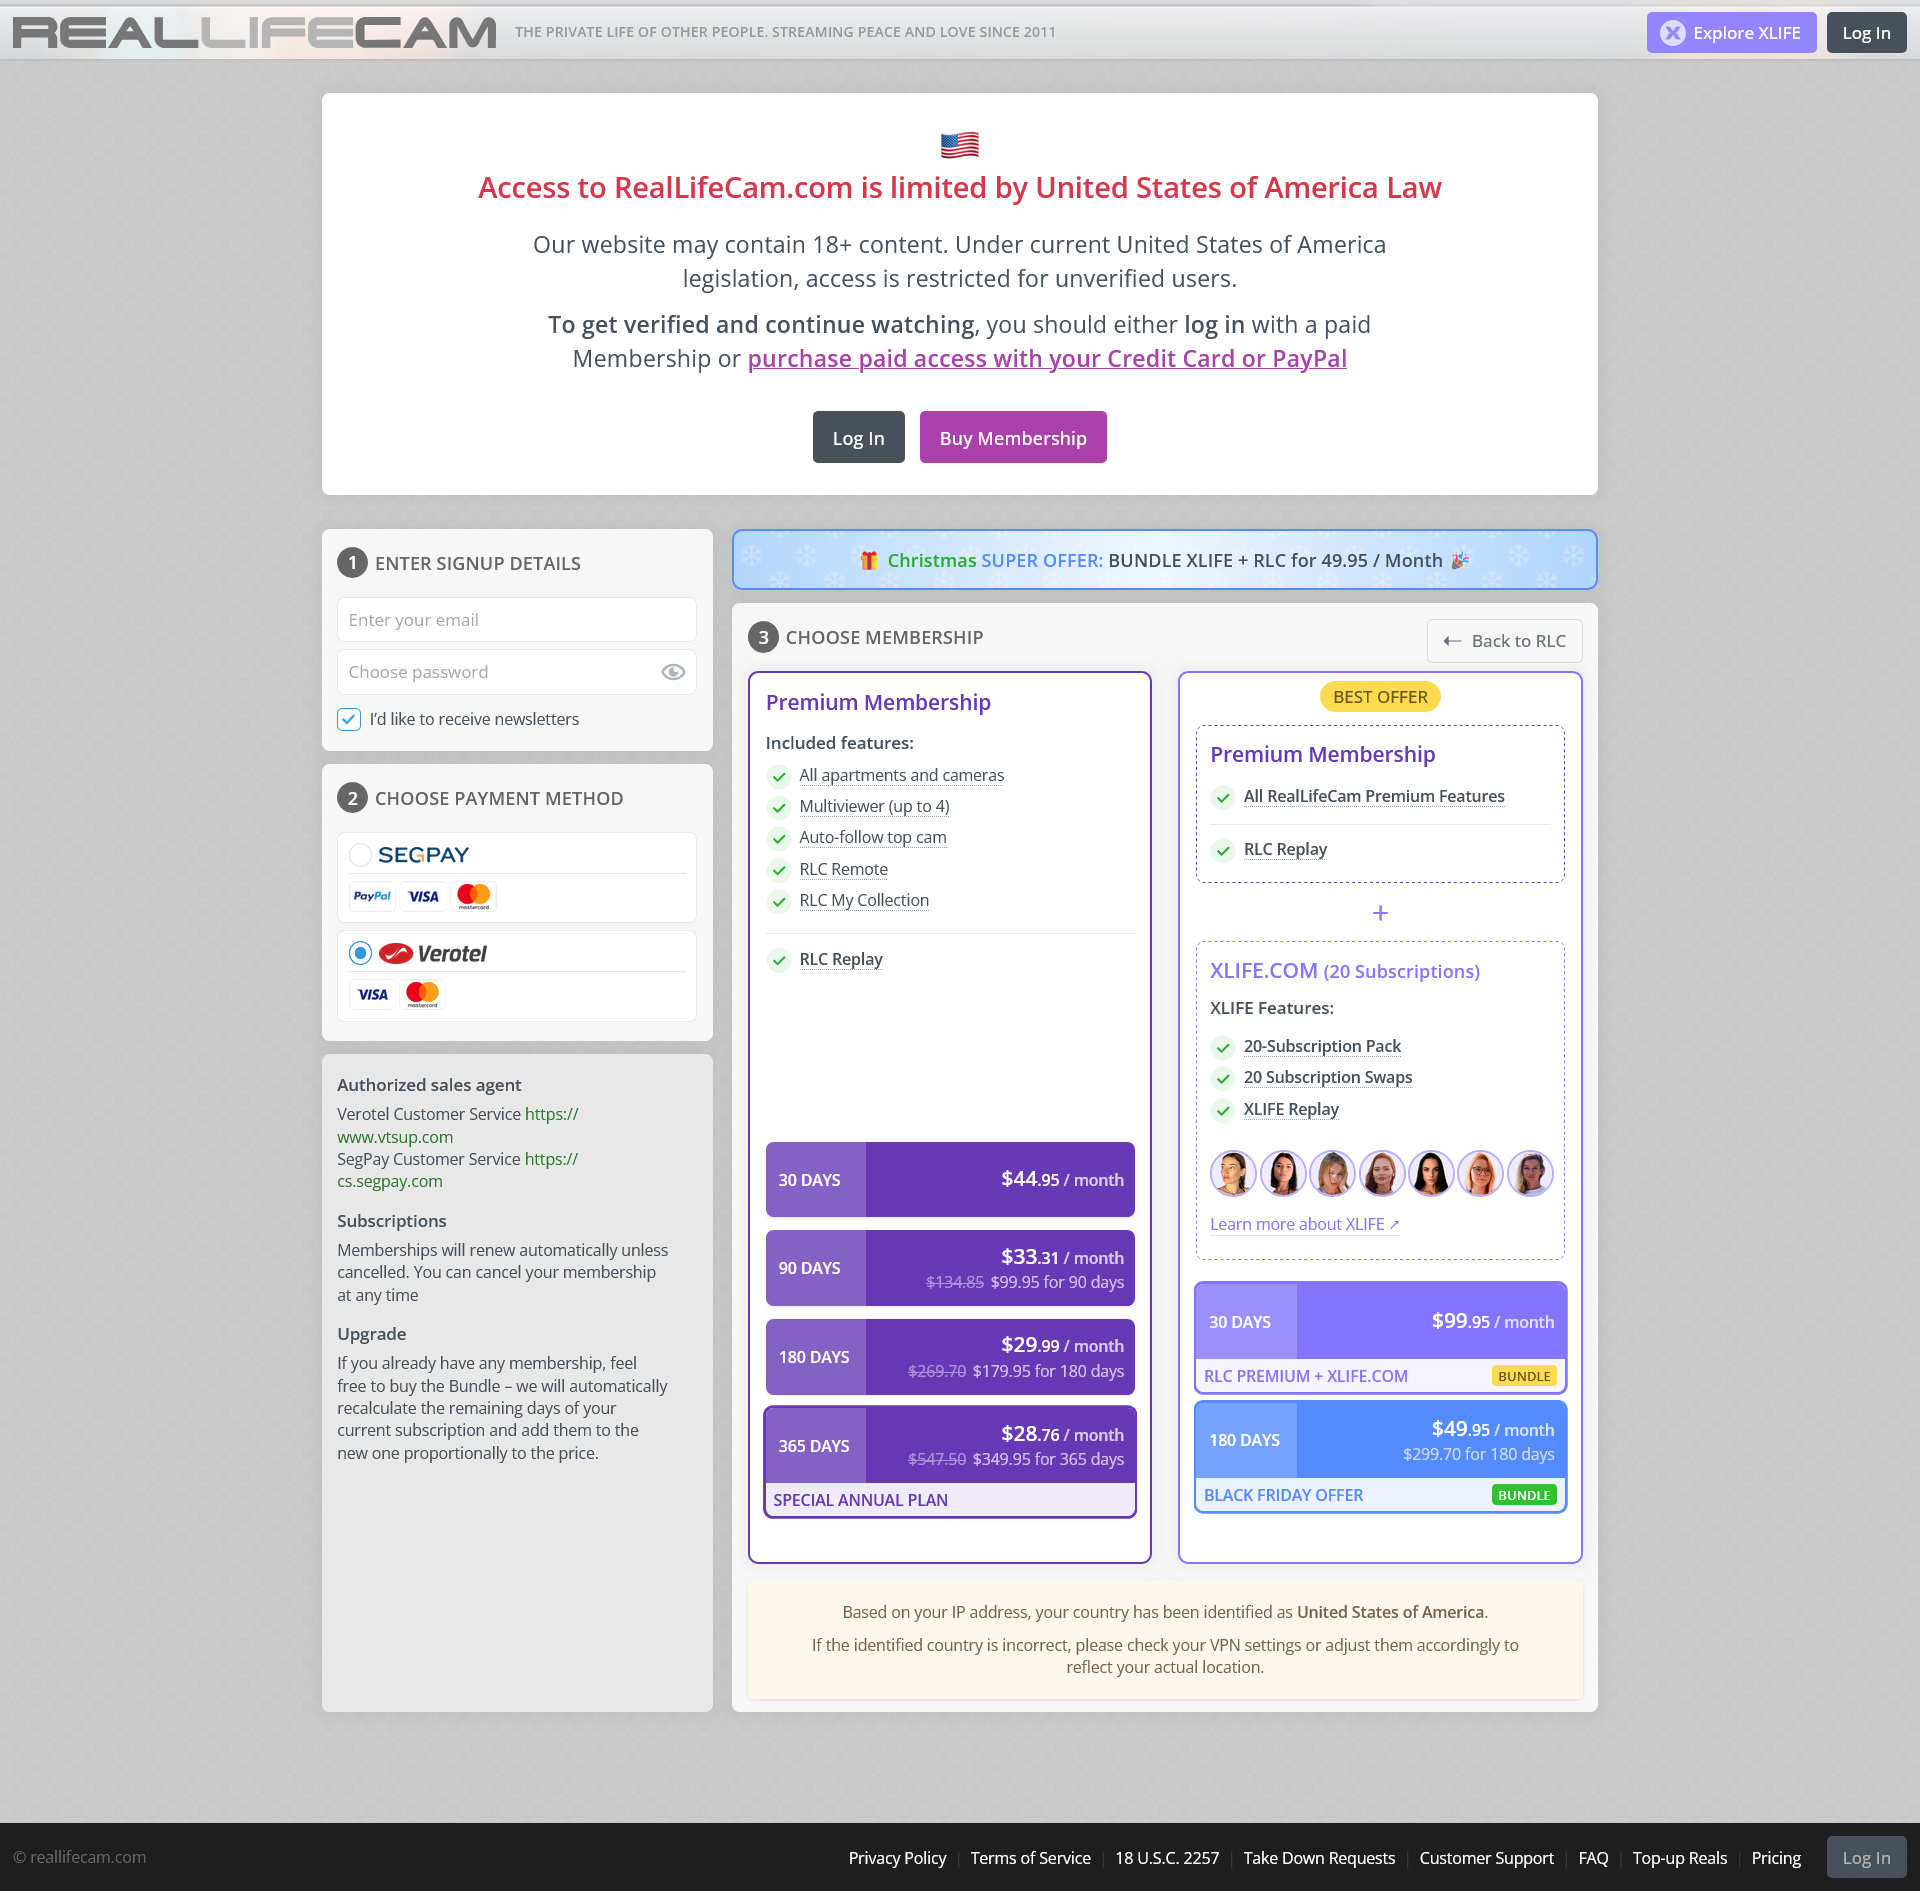Click the RealLifeCam logo
Viewport: 1920px width, 1891px height.
(254, 33)
